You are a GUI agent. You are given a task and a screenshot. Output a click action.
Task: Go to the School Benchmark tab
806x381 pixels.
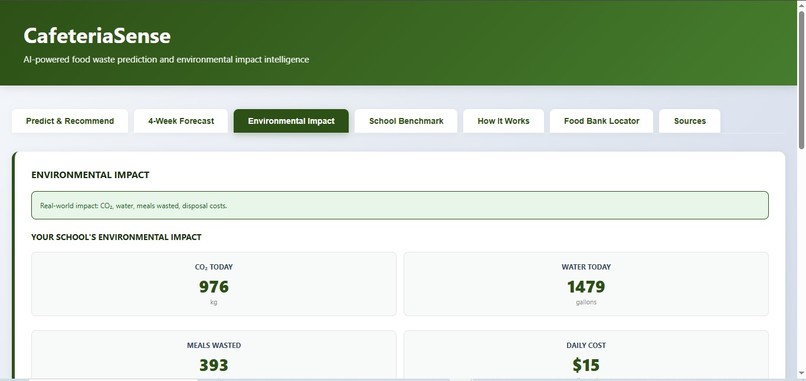406,121
